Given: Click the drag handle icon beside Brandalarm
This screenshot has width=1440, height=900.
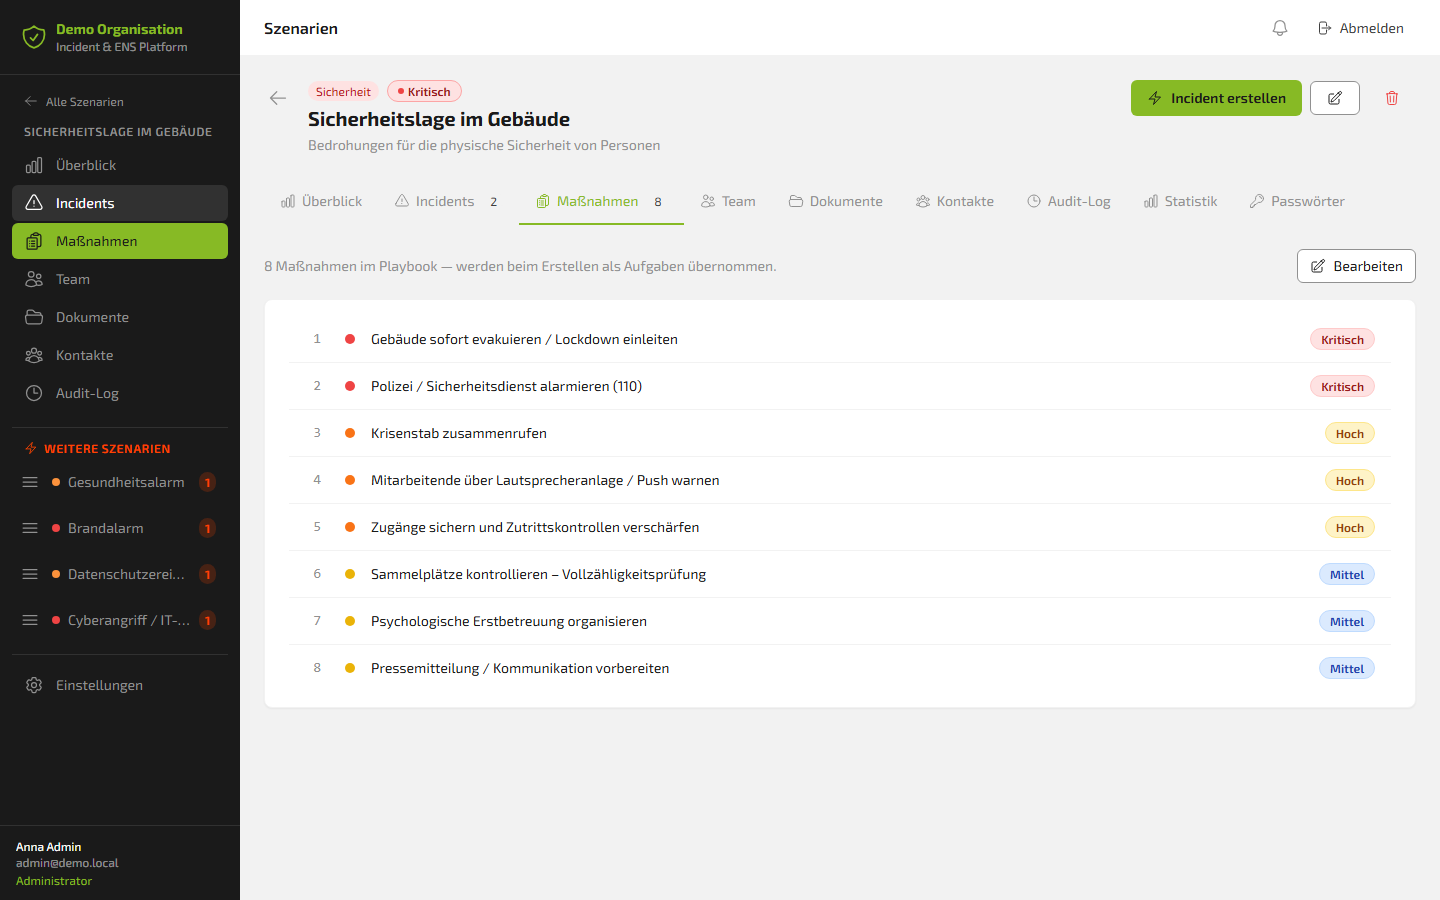Looking at the screenshot, I should point(30,528).
